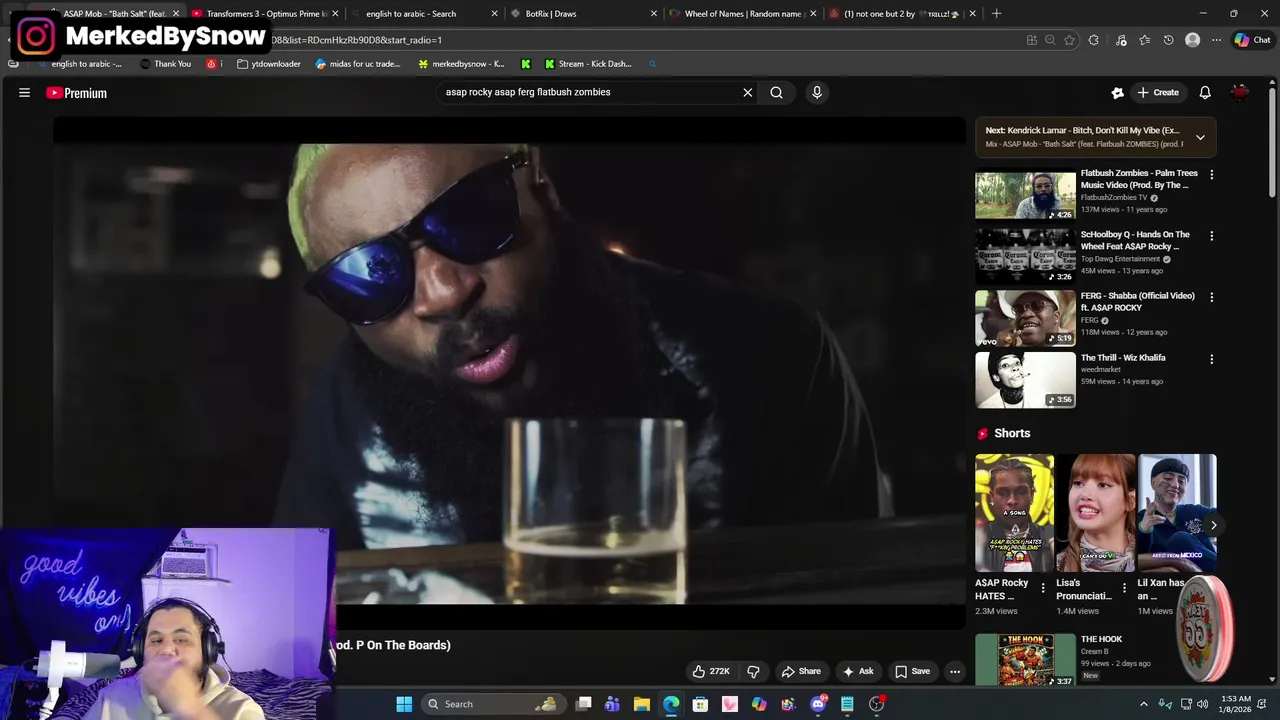This screenshot has width=1280, height=720.
Task: Open options for Flatbush Zombies Palm Trees video
Action: [x=1211, y=174]
